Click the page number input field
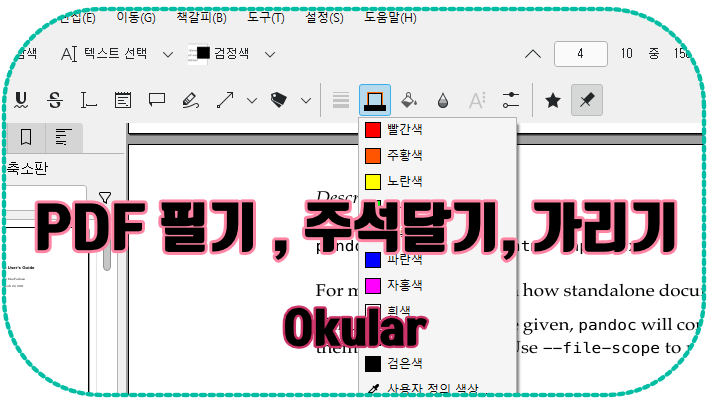The image size is (712, 400). [580, 54]
